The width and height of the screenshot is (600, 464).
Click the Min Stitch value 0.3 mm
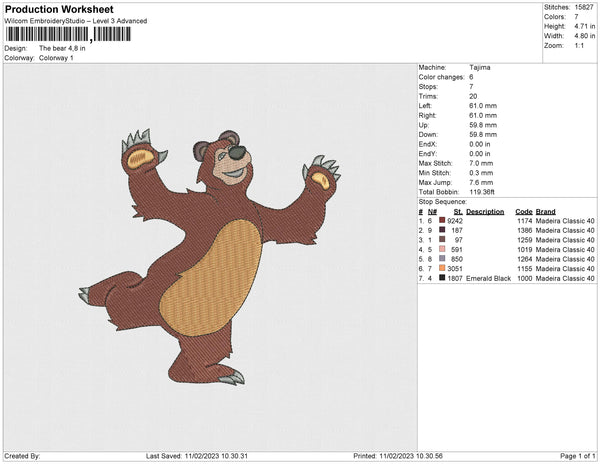pos(481,173)
